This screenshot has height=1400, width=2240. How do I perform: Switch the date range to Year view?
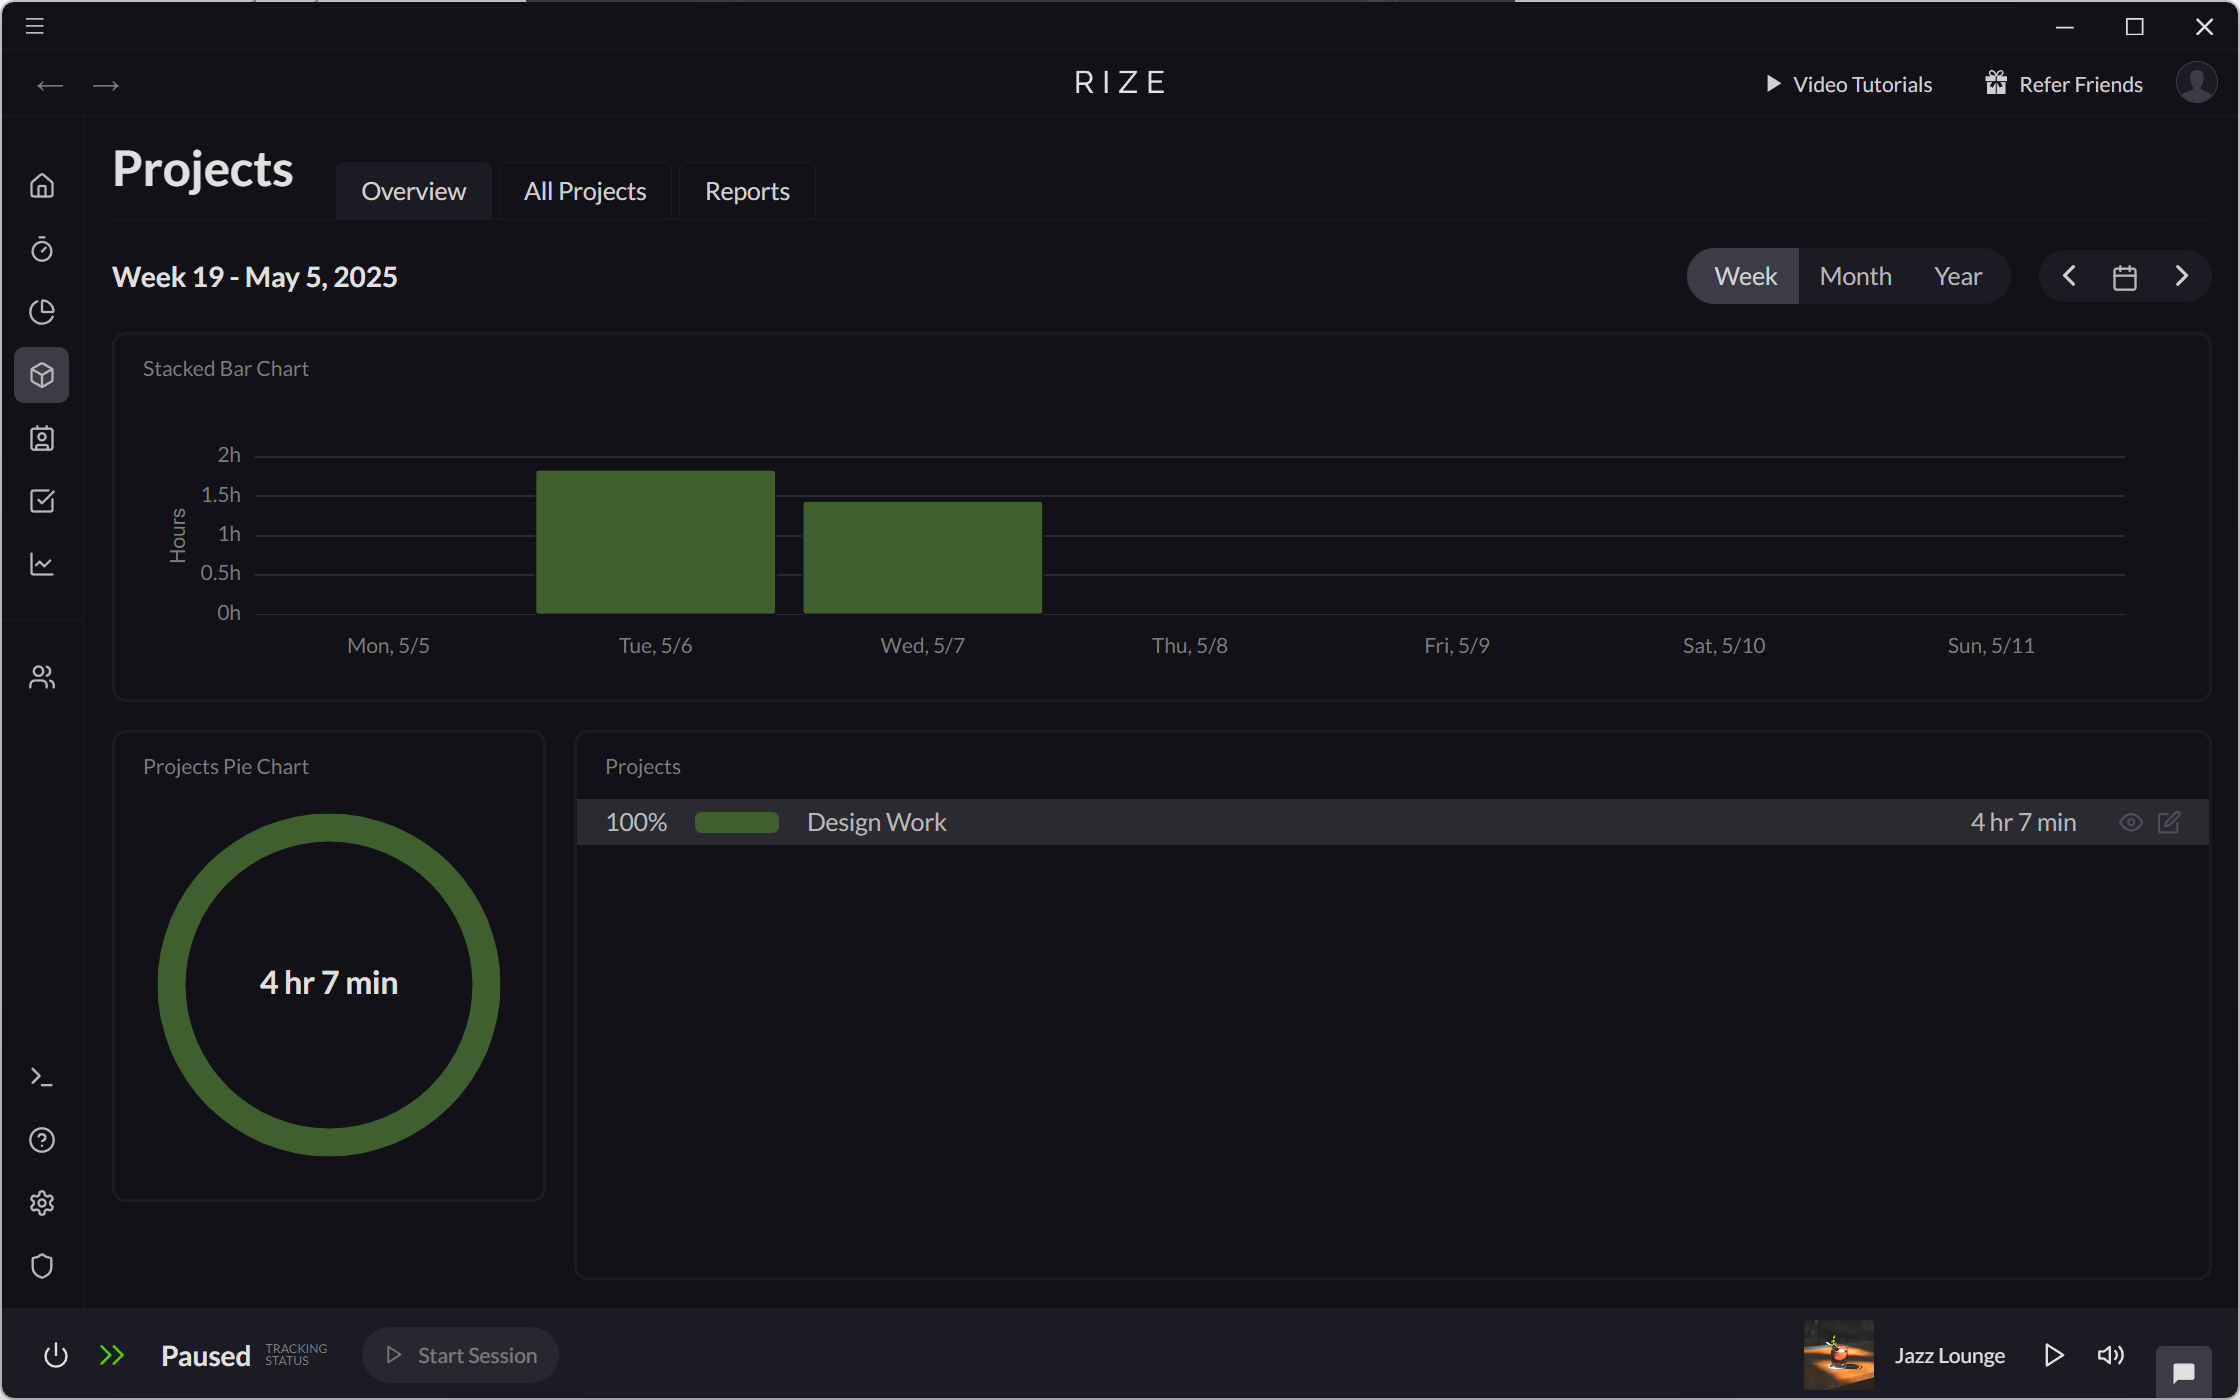pyautogui.click(x=1957, y=275)
